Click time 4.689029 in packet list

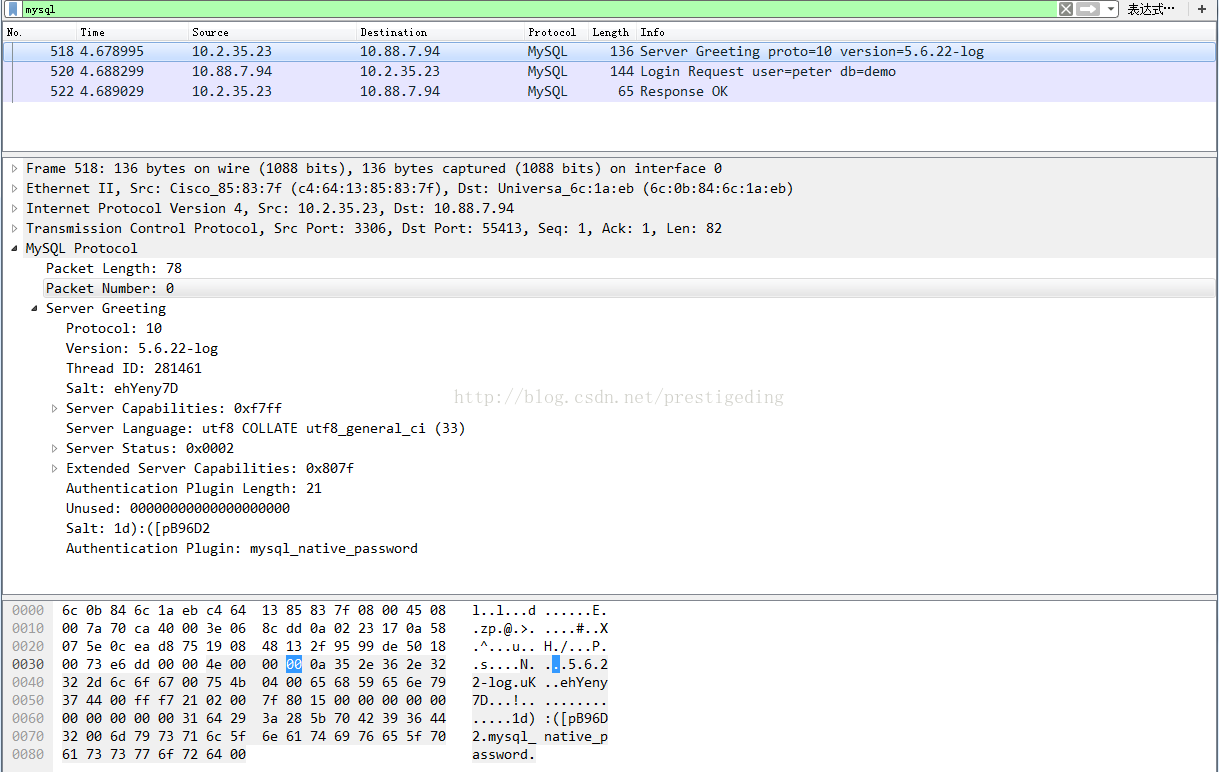pyautogui.click(x=112, y=91)
